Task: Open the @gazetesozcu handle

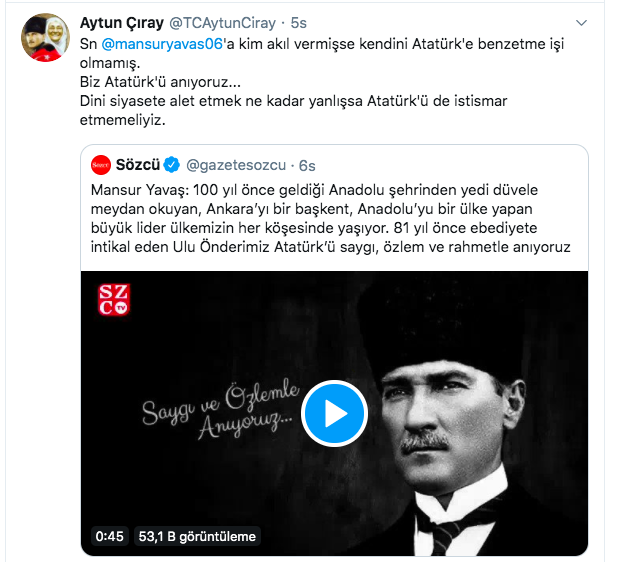Action: point(236,165)
